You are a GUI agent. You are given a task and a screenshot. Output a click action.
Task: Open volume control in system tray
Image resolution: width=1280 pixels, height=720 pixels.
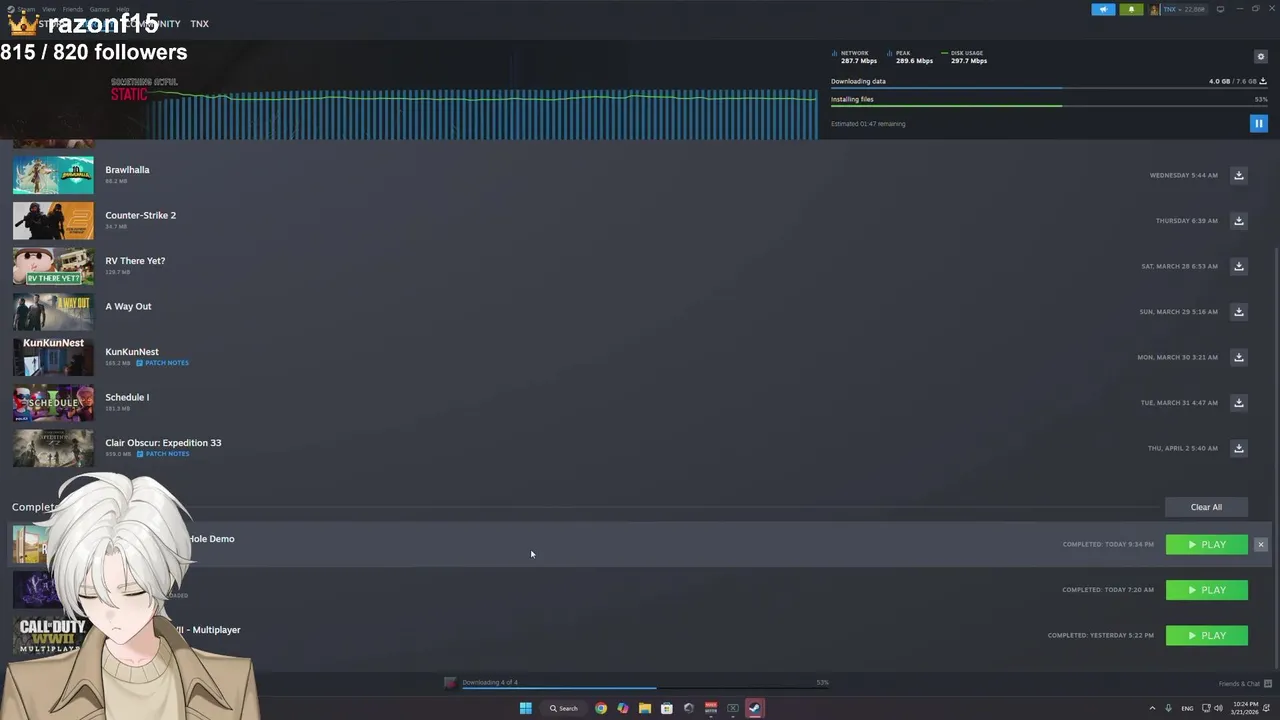click(1217, 708)
